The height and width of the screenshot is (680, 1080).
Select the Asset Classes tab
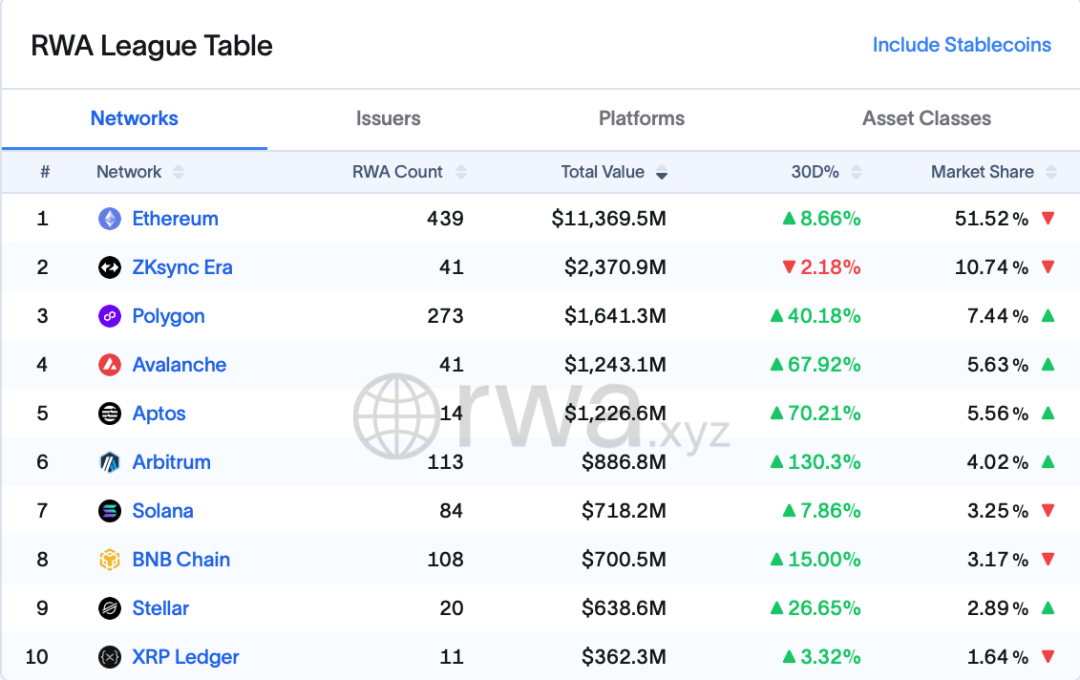926,118
